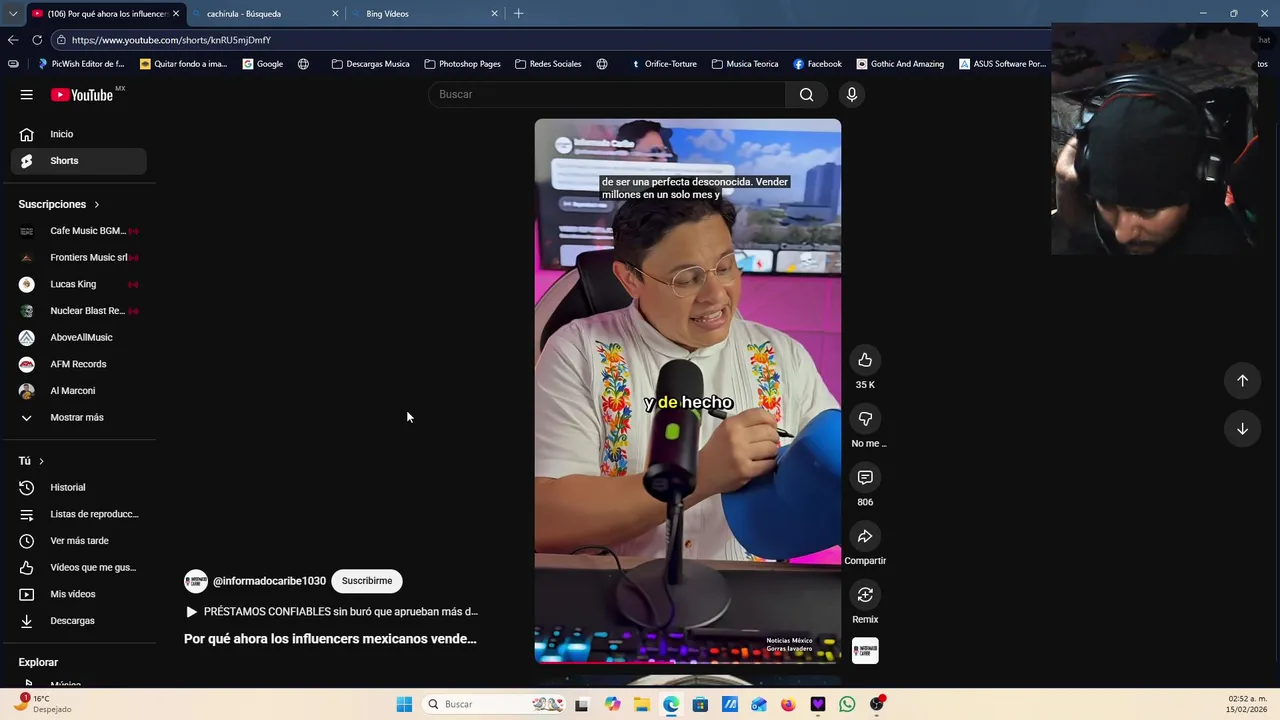Share the Short with Compartir icon
This screenshot has width=1280, height=720.
pyautogui.click(x=865, y=536)
